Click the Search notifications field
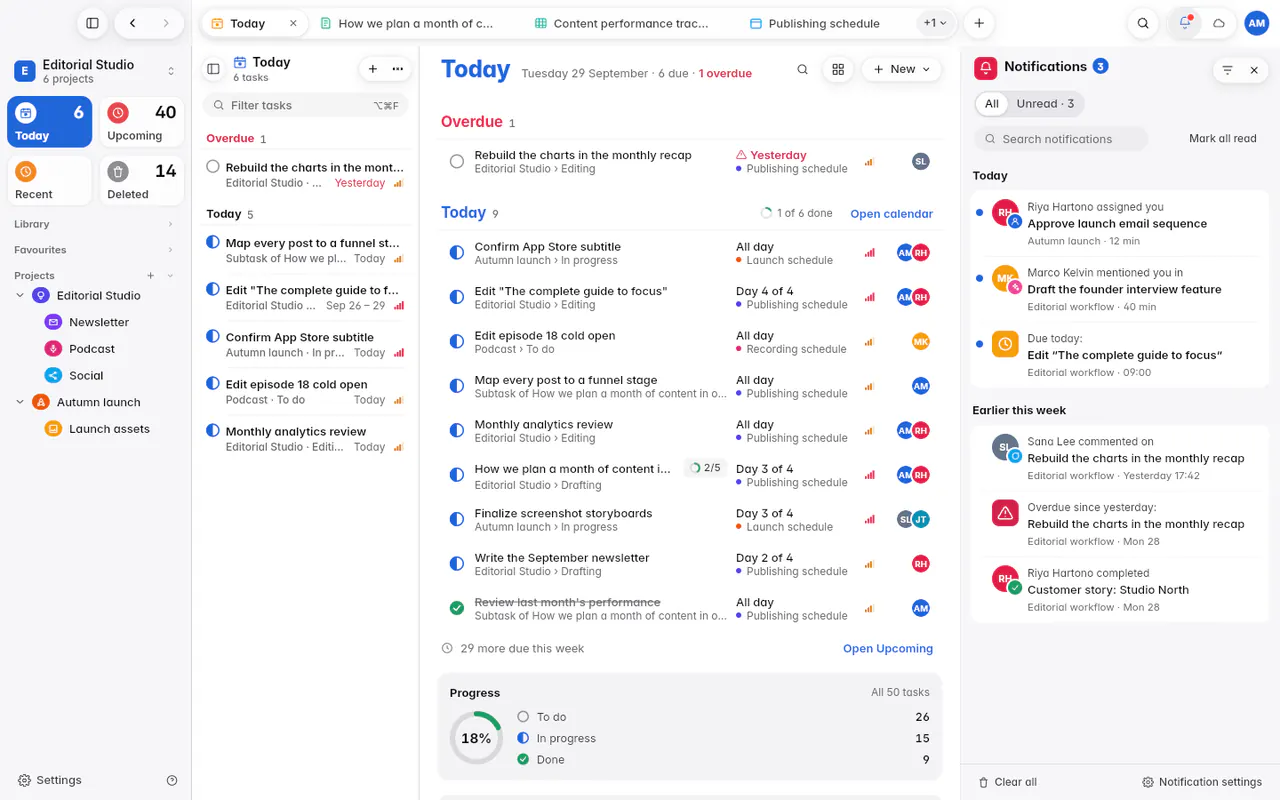 click(1061, 139)
